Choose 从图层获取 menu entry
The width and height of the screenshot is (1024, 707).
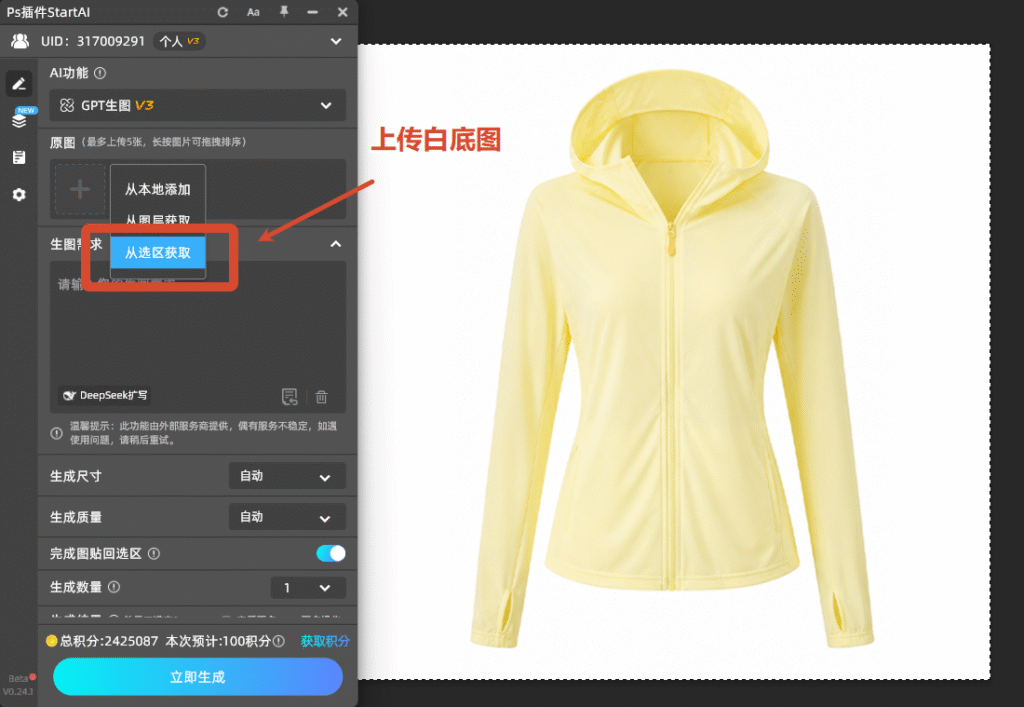(x=157, y=219)
